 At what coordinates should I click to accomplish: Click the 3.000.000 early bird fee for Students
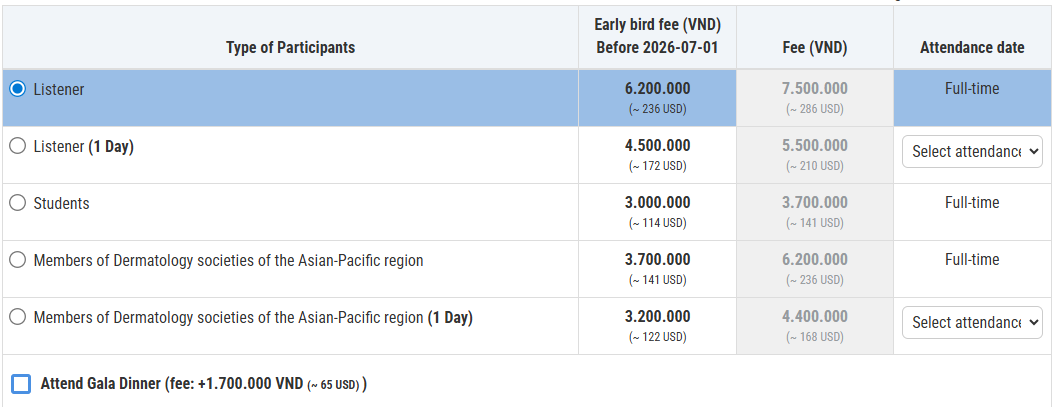657,202
